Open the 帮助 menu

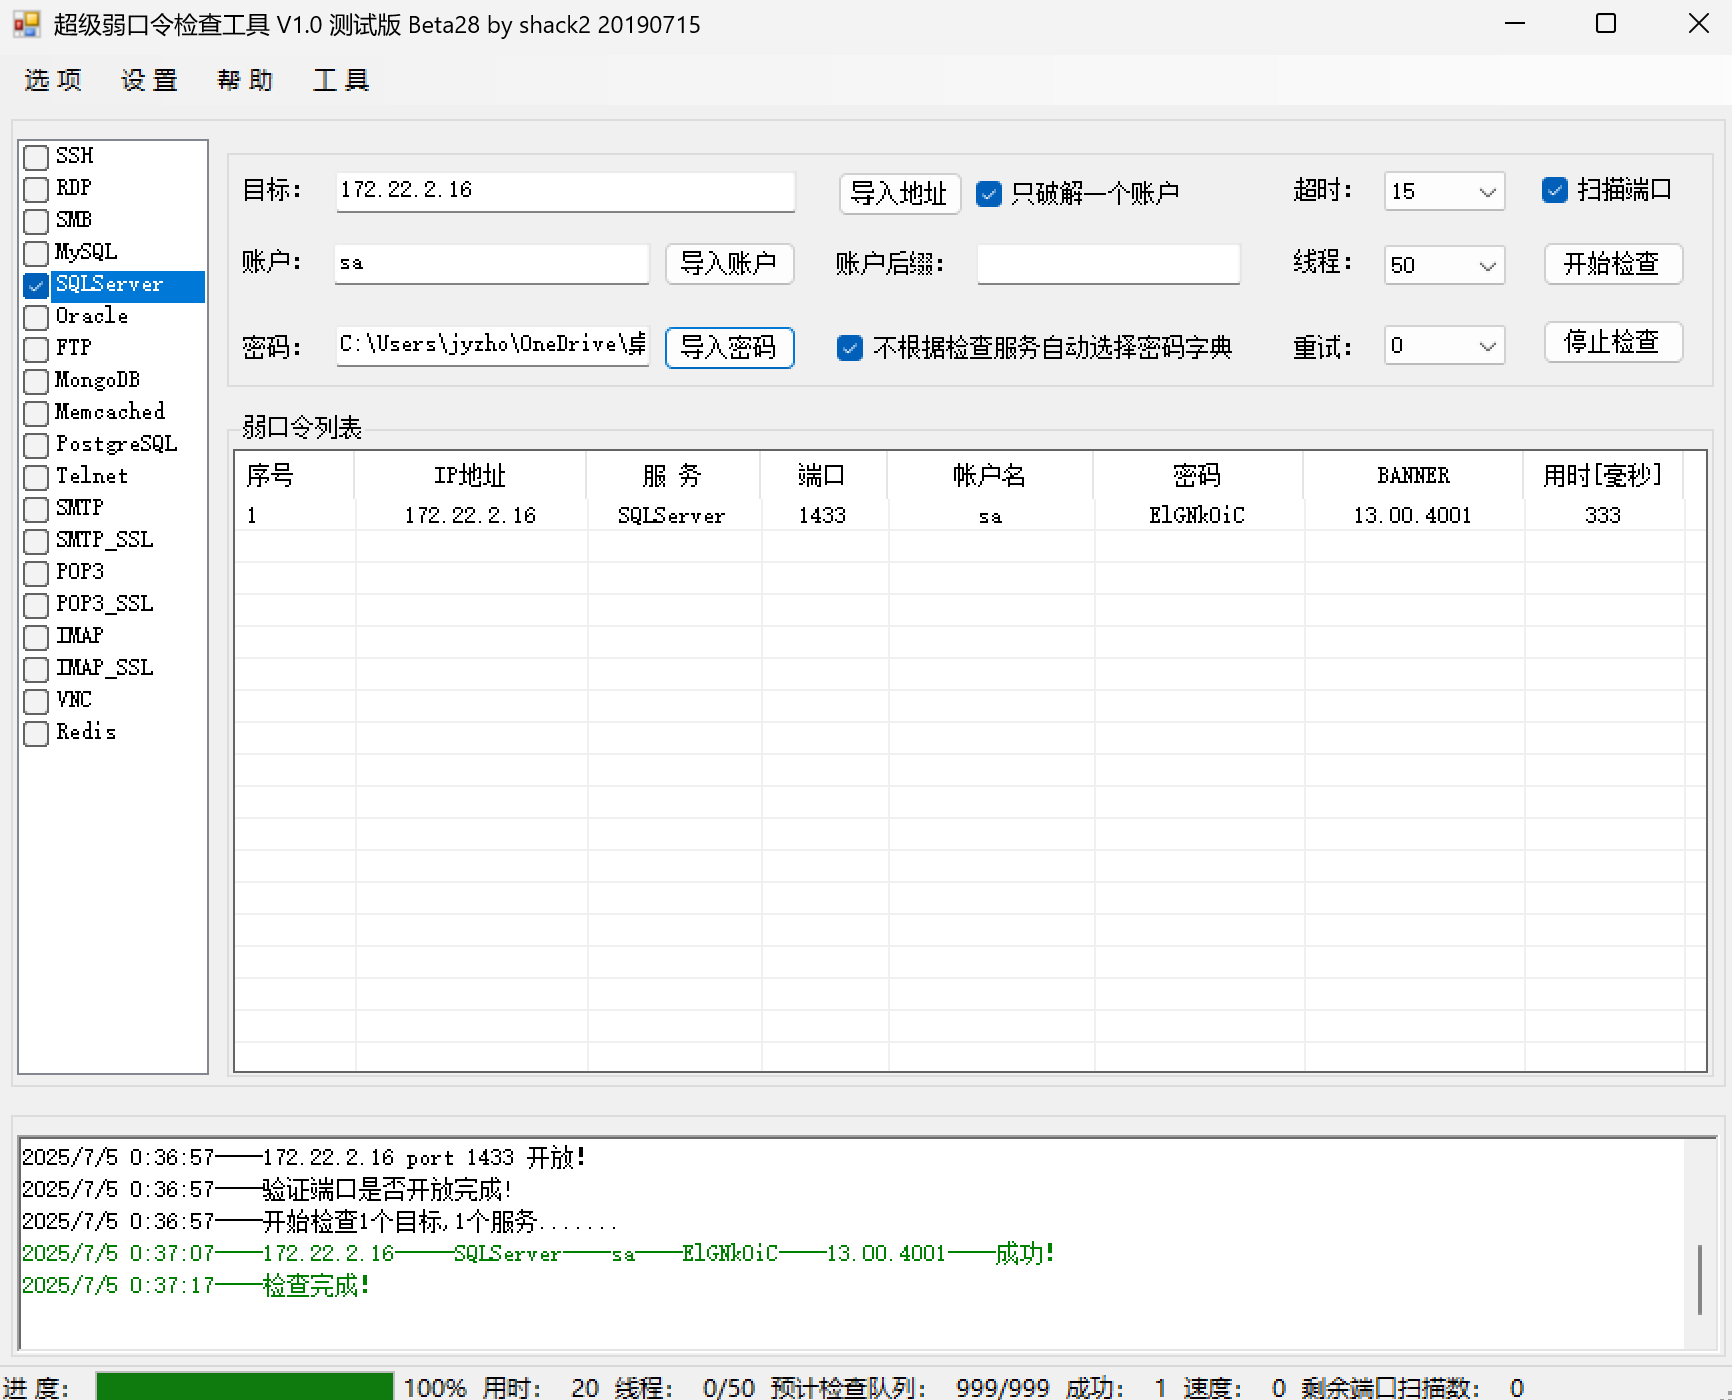coord(245,80)
